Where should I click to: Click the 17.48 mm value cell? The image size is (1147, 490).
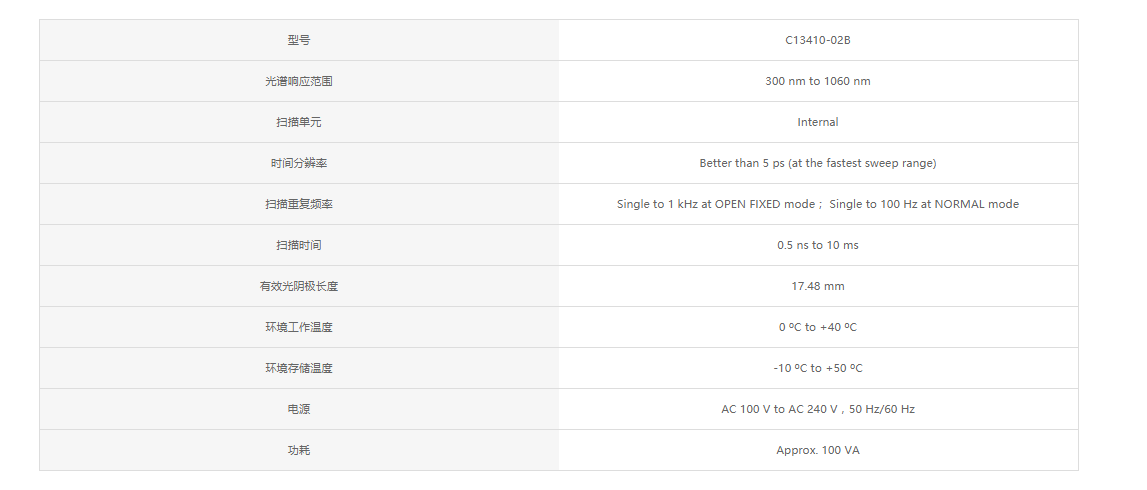point(818,286)
